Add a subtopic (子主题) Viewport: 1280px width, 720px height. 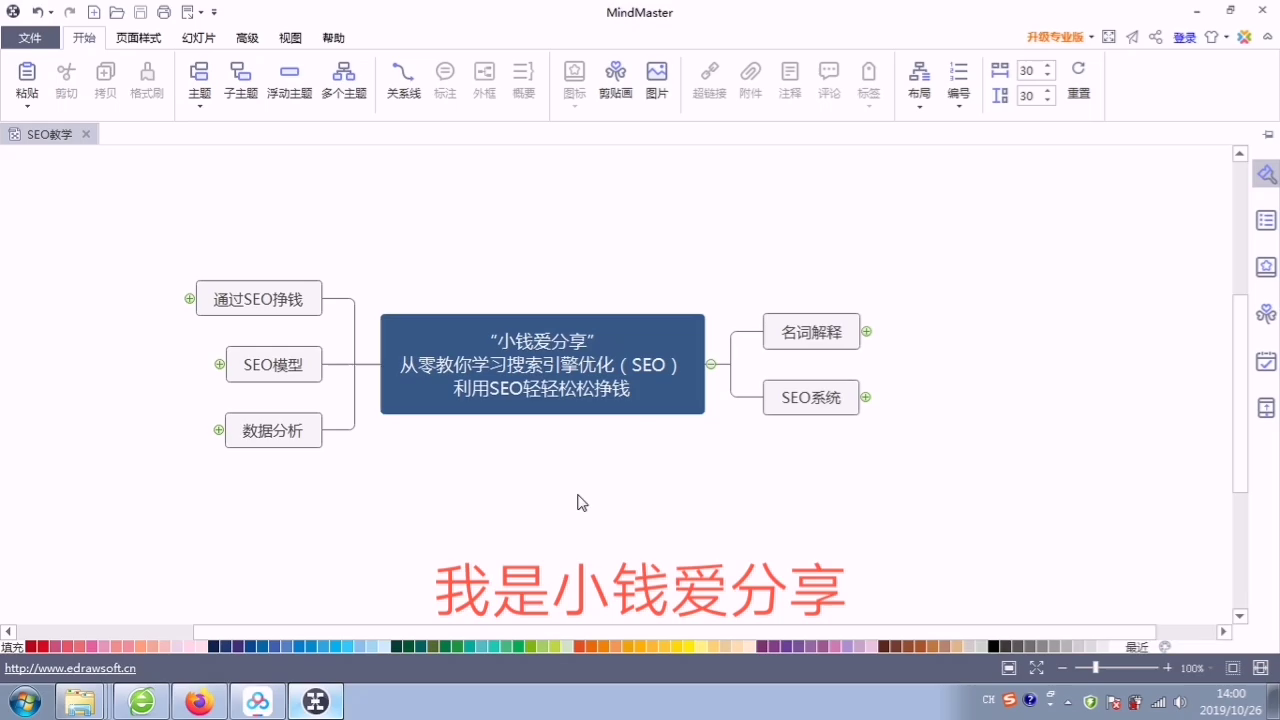[240, 72]
